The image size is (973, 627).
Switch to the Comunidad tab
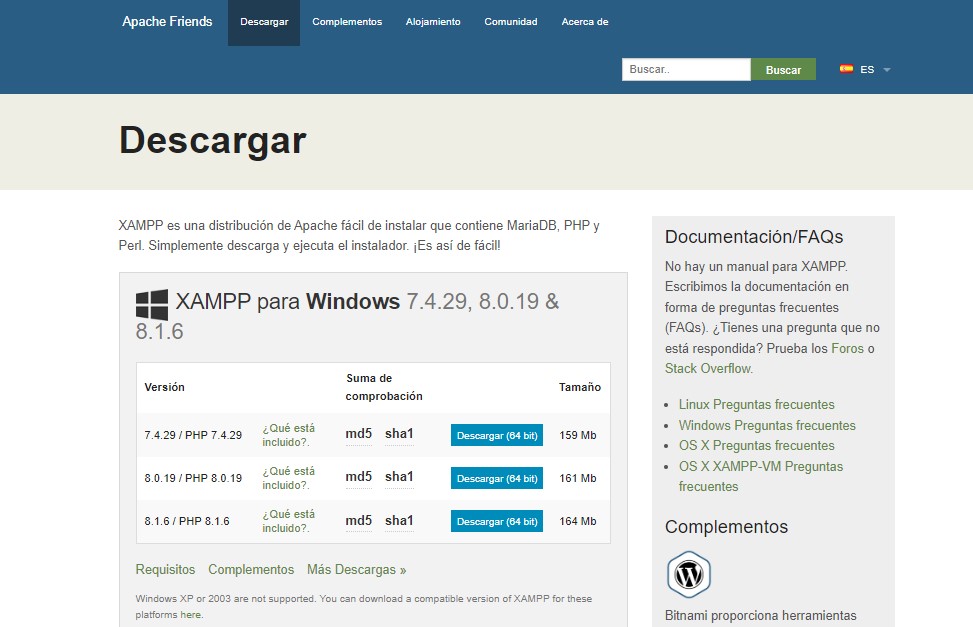coord(510,21)
